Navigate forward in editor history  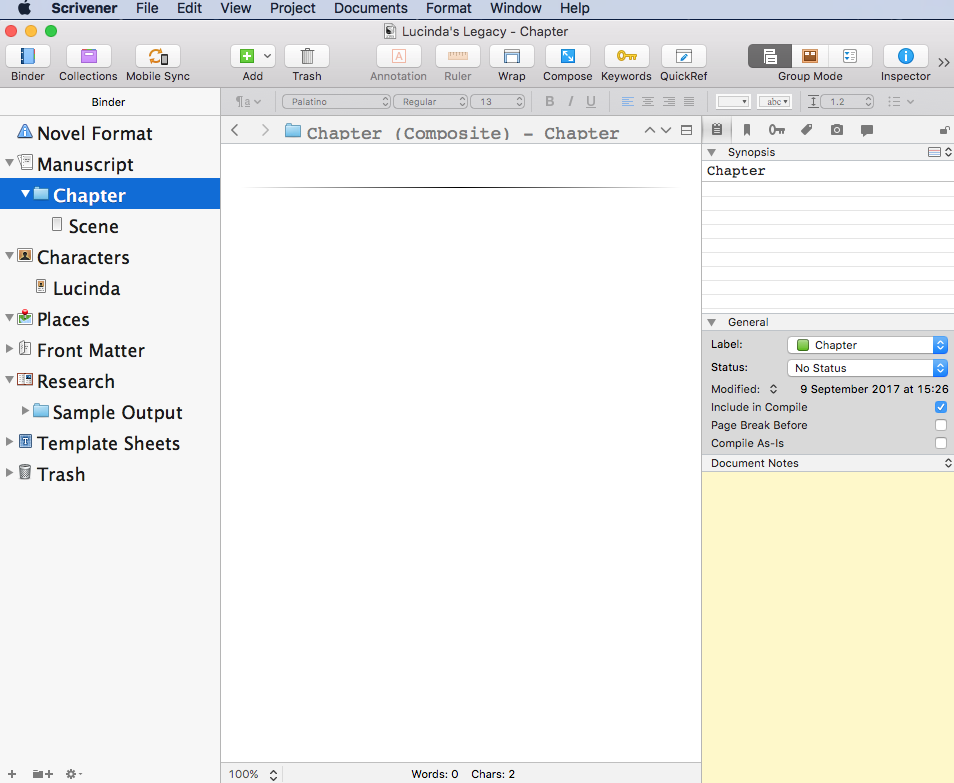(265, 130)
